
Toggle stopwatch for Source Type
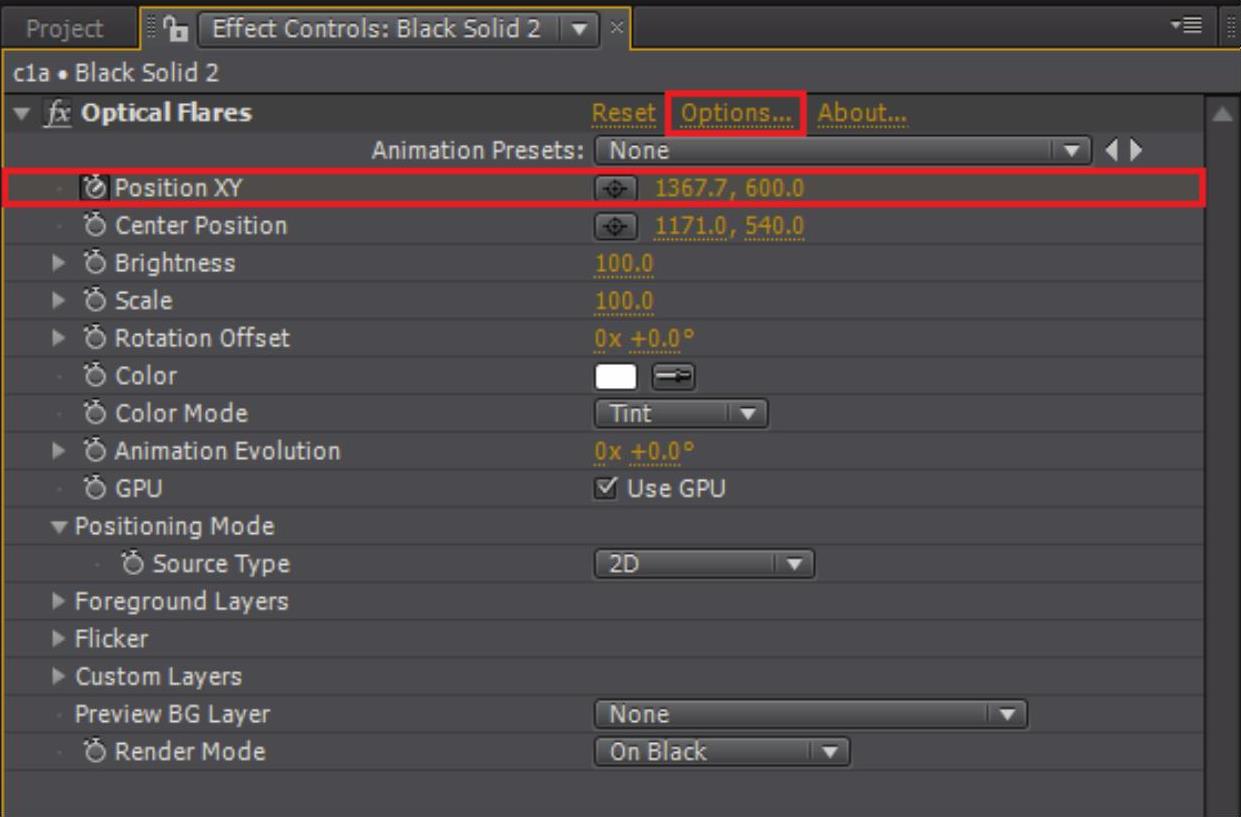(x=133, y=564)
